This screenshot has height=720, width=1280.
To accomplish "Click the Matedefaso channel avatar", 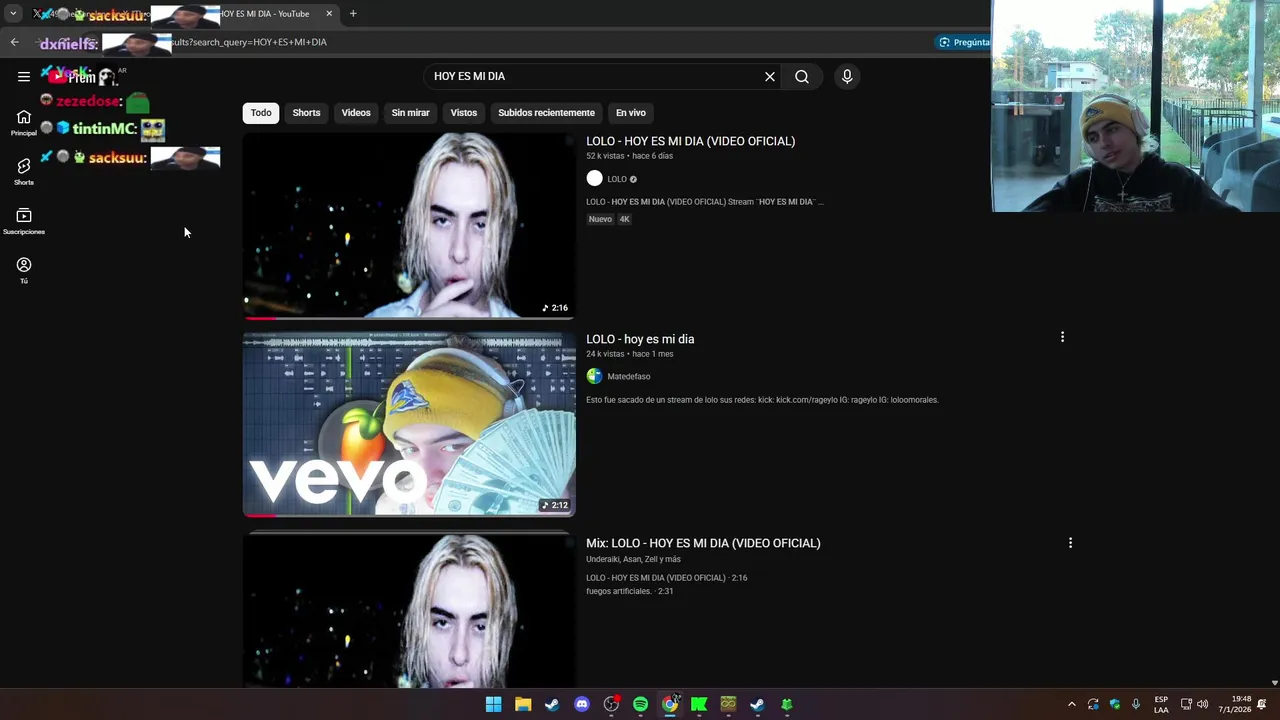I will [595, 376].
